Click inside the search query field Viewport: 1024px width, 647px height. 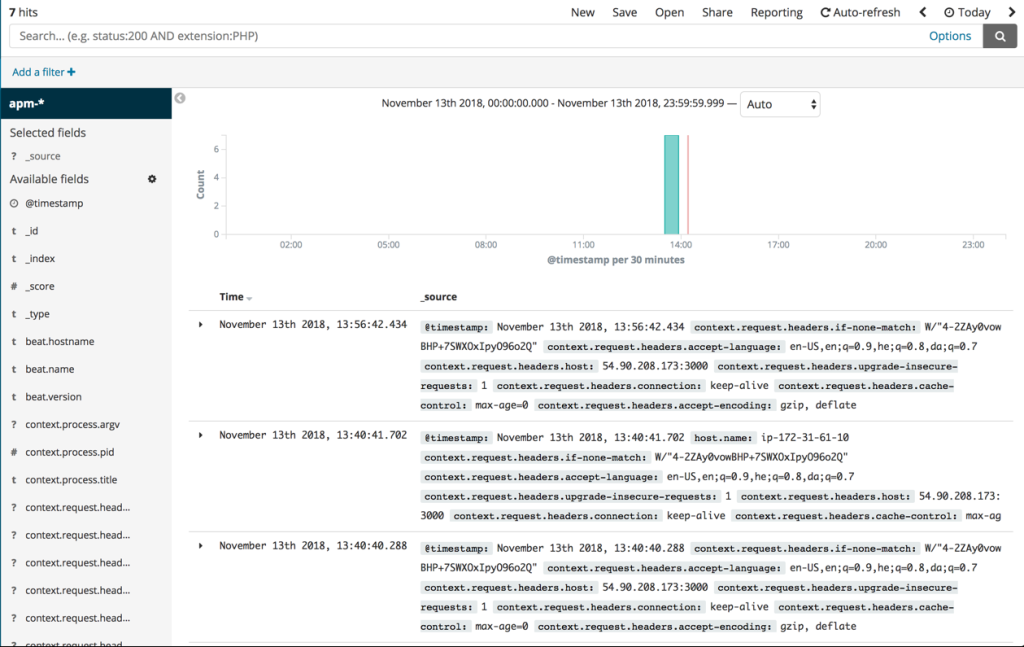[400, 35]
